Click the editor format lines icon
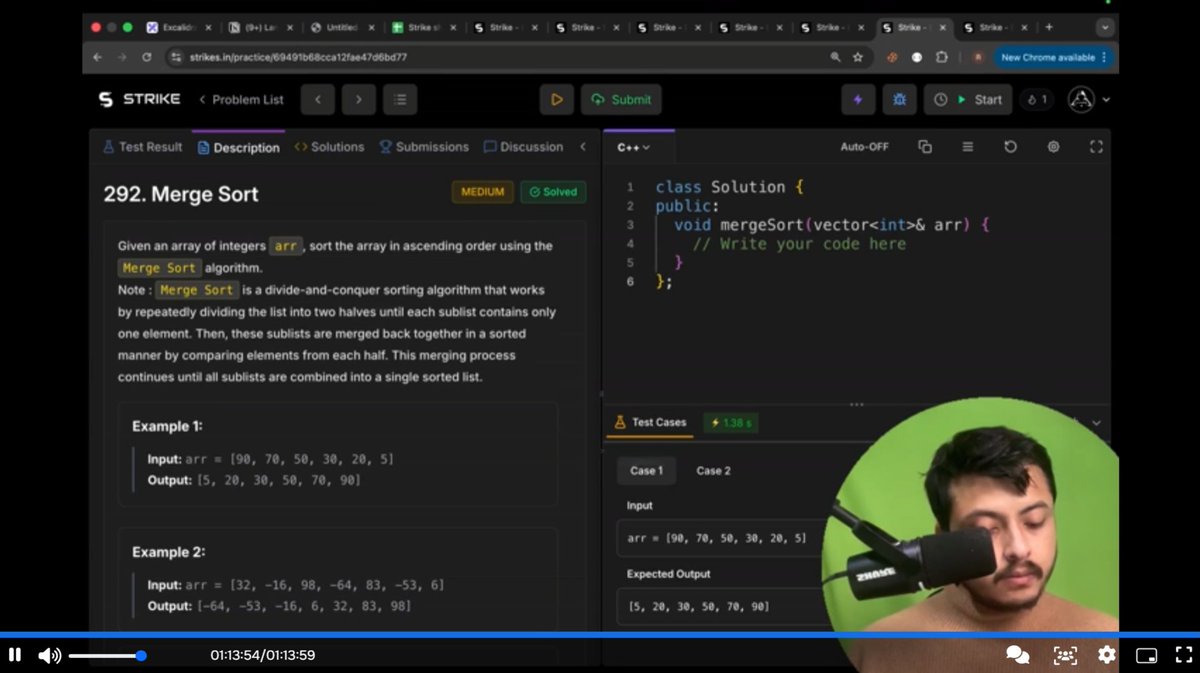Viewport: 1200px width, 673px height. coord(968,147)
